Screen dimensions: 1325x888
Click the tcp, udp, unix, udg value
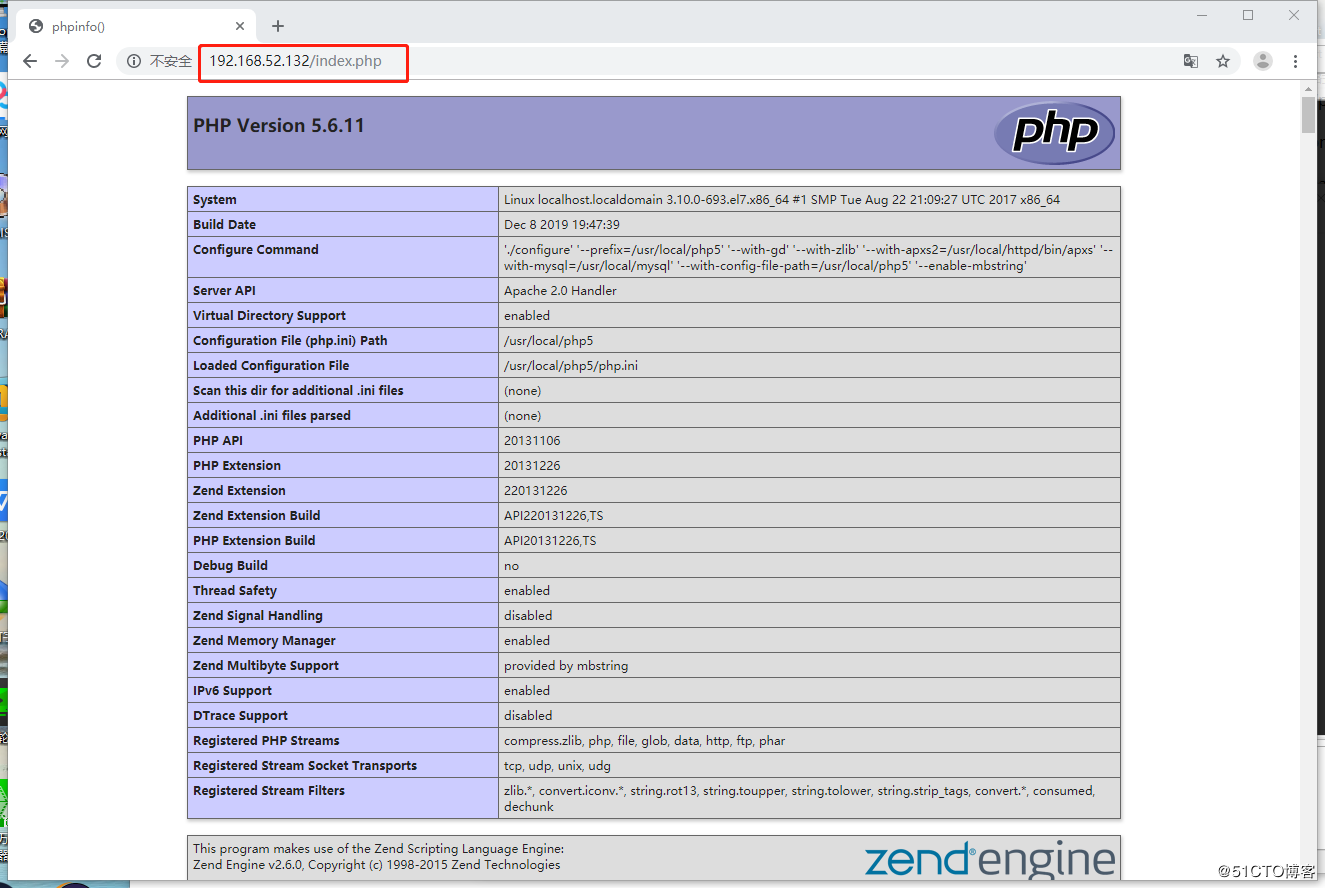point(557,766)
